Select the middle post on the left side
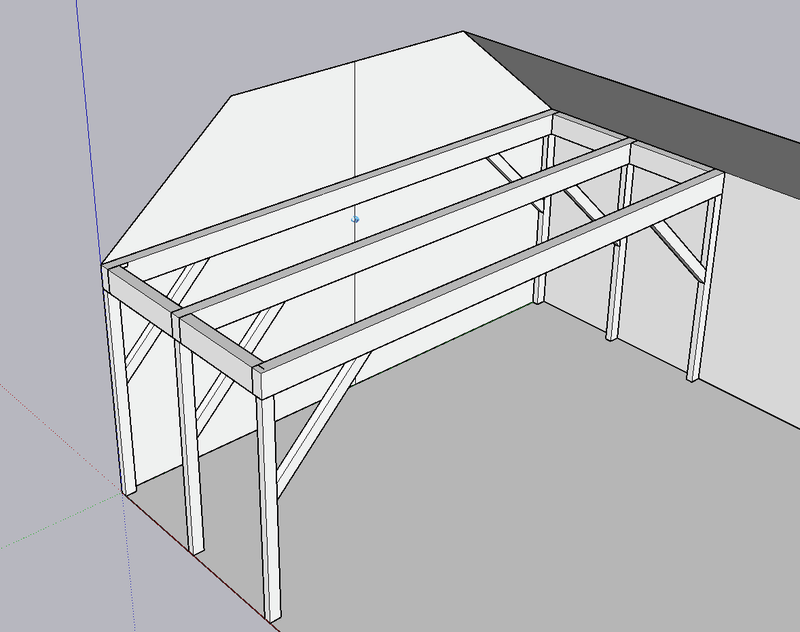The height and width of the screenshot is (632, 800). coord(189,446)
